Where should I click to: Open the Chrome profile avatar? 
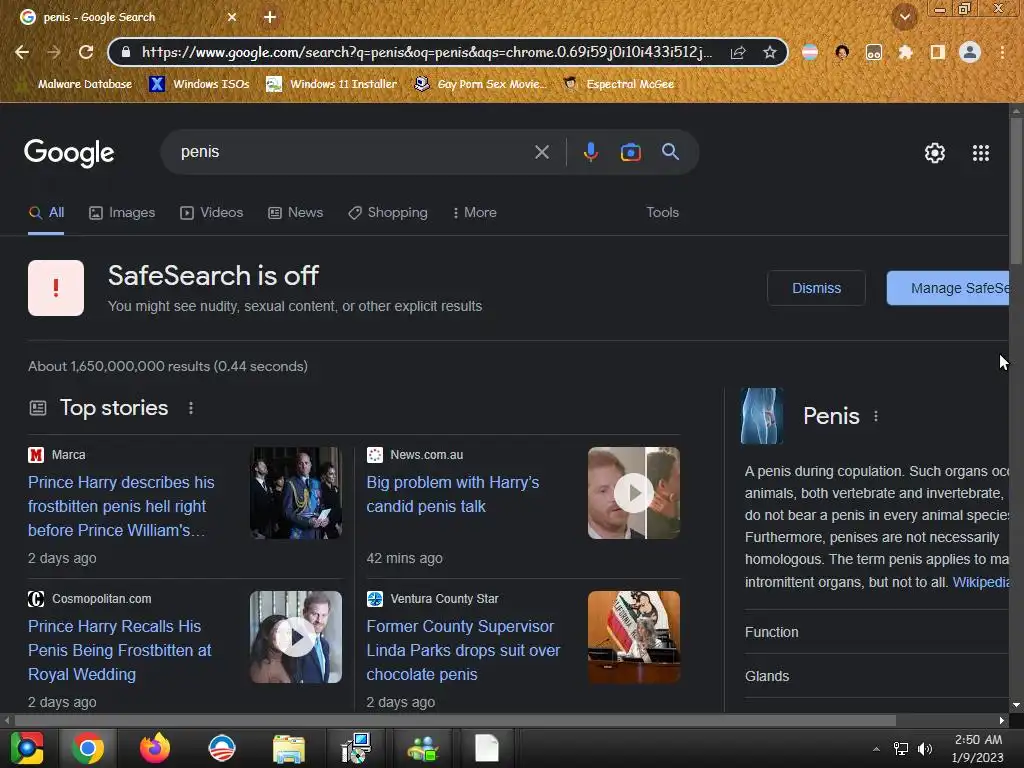970,52
